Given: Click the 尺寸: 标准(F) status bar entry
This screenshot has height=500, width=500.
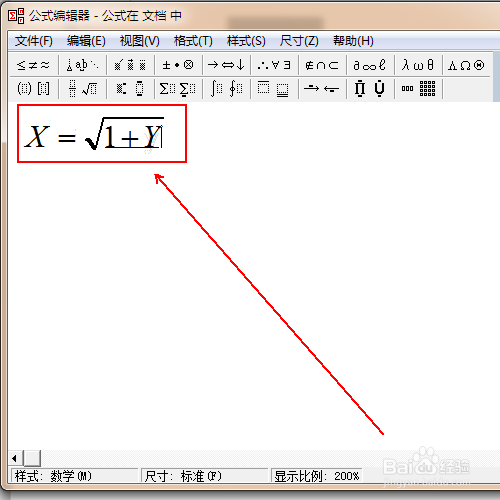Looking at the screenshot, I should click(x=204, y=476).
